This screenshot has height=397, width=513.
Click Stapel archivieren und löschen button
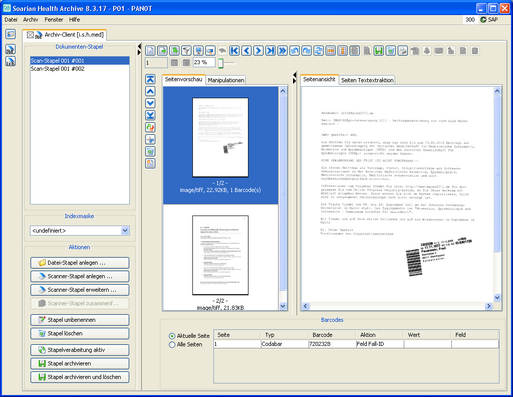[80, 377]
